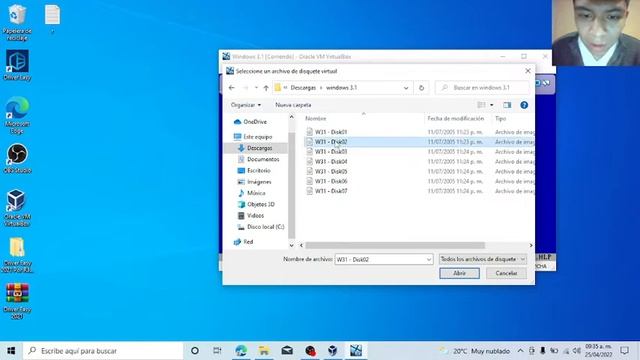Open the recent locations dropdown arrow
Image resolution: width=640 pixels, height=360 pixels.
point(256,88)
